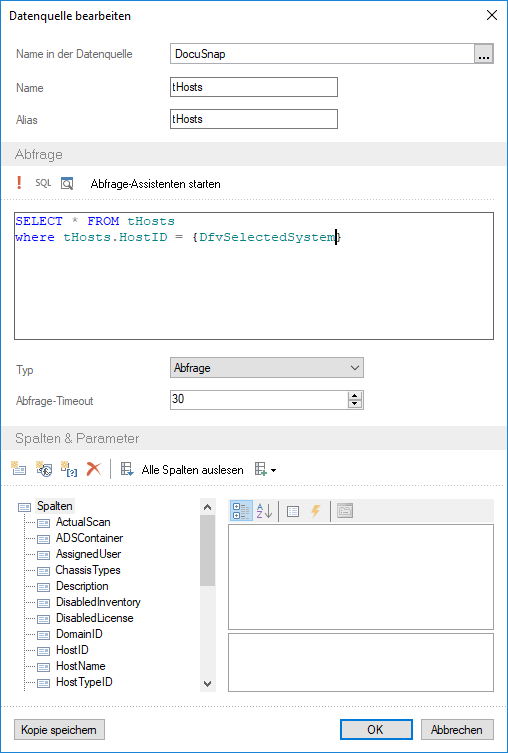
Task: Select HostID column in tree
Action: tap(73, 650)
